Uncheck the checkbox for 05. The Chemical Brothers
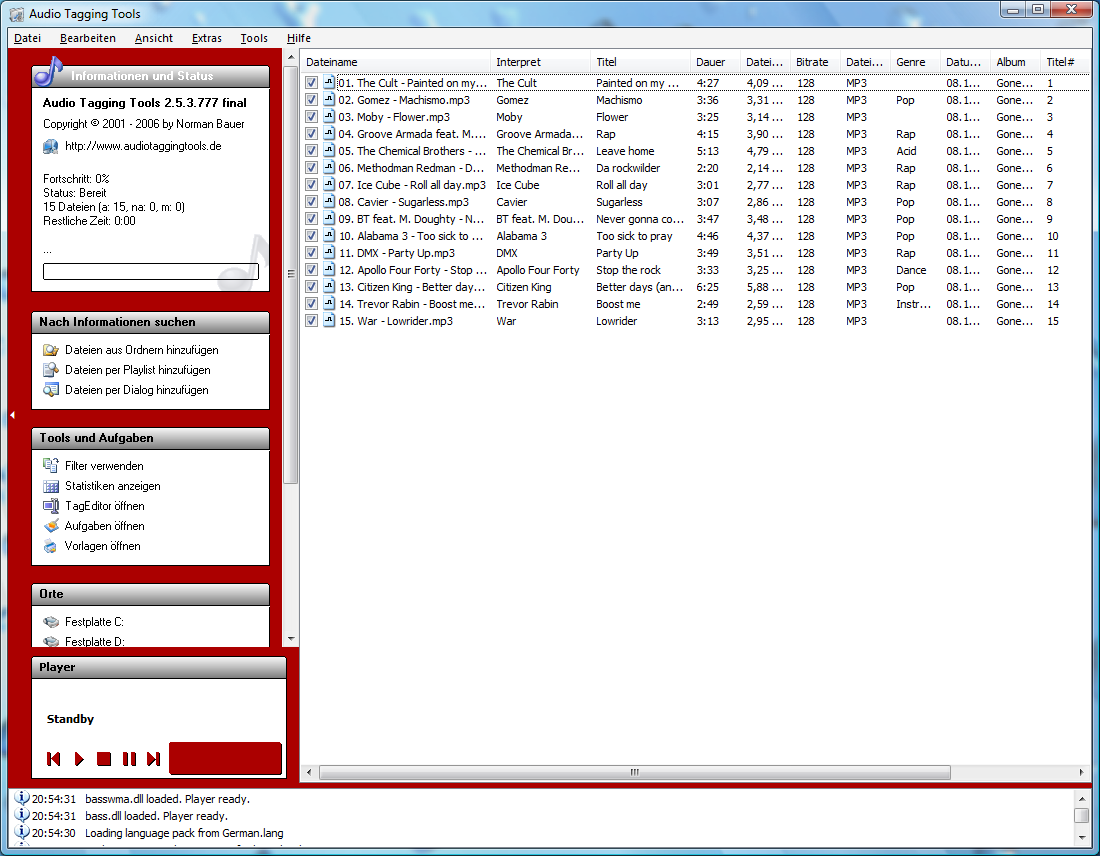The width and height of the screenshot is (1100, 856). 311,151
